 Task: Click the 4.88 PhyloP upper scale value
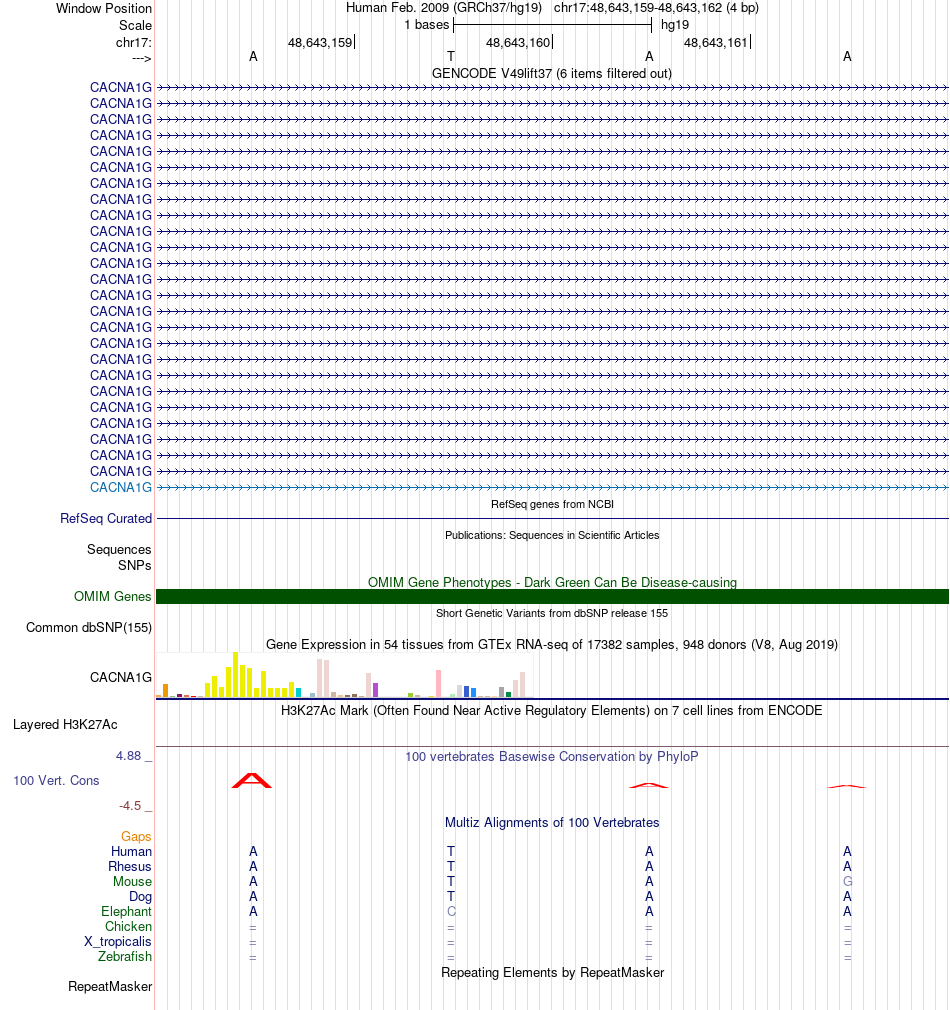128,756
